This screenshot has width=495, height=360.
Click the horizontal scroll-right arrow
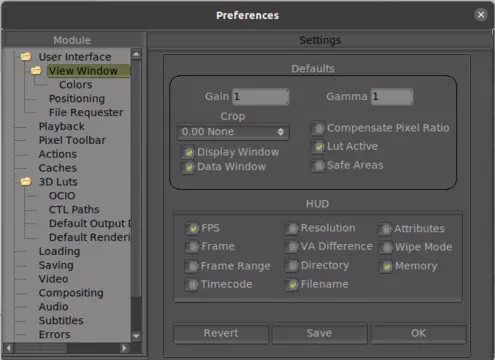124,348
